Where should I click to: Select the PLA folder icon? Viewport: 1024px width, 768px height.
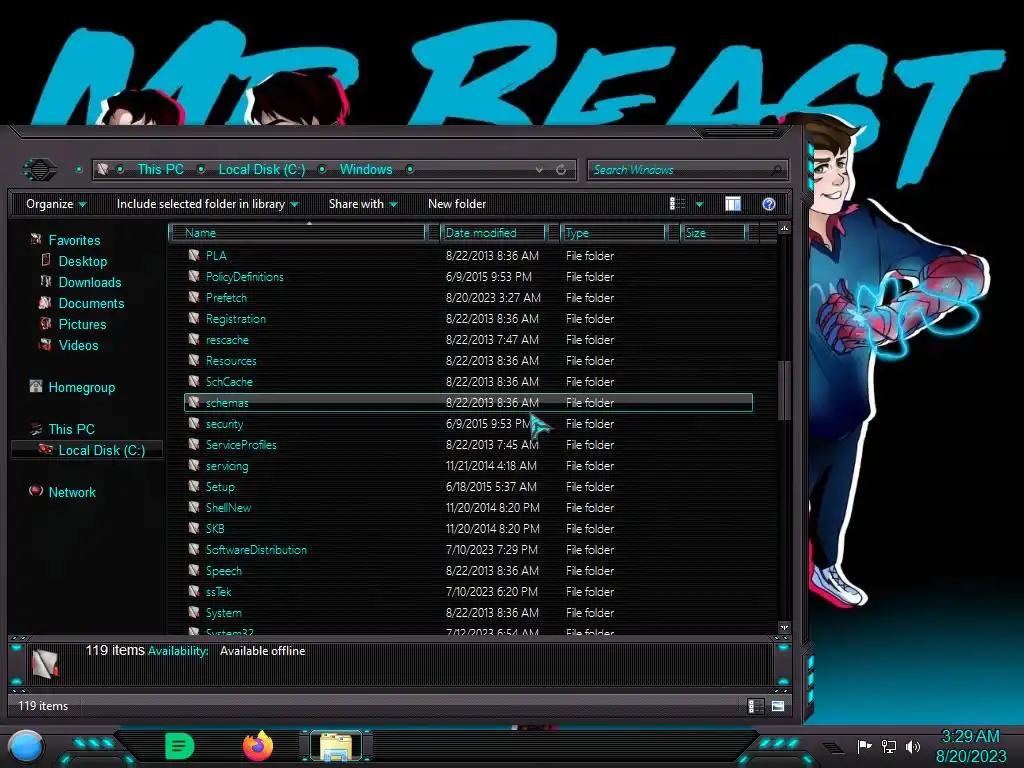[194, 255]
